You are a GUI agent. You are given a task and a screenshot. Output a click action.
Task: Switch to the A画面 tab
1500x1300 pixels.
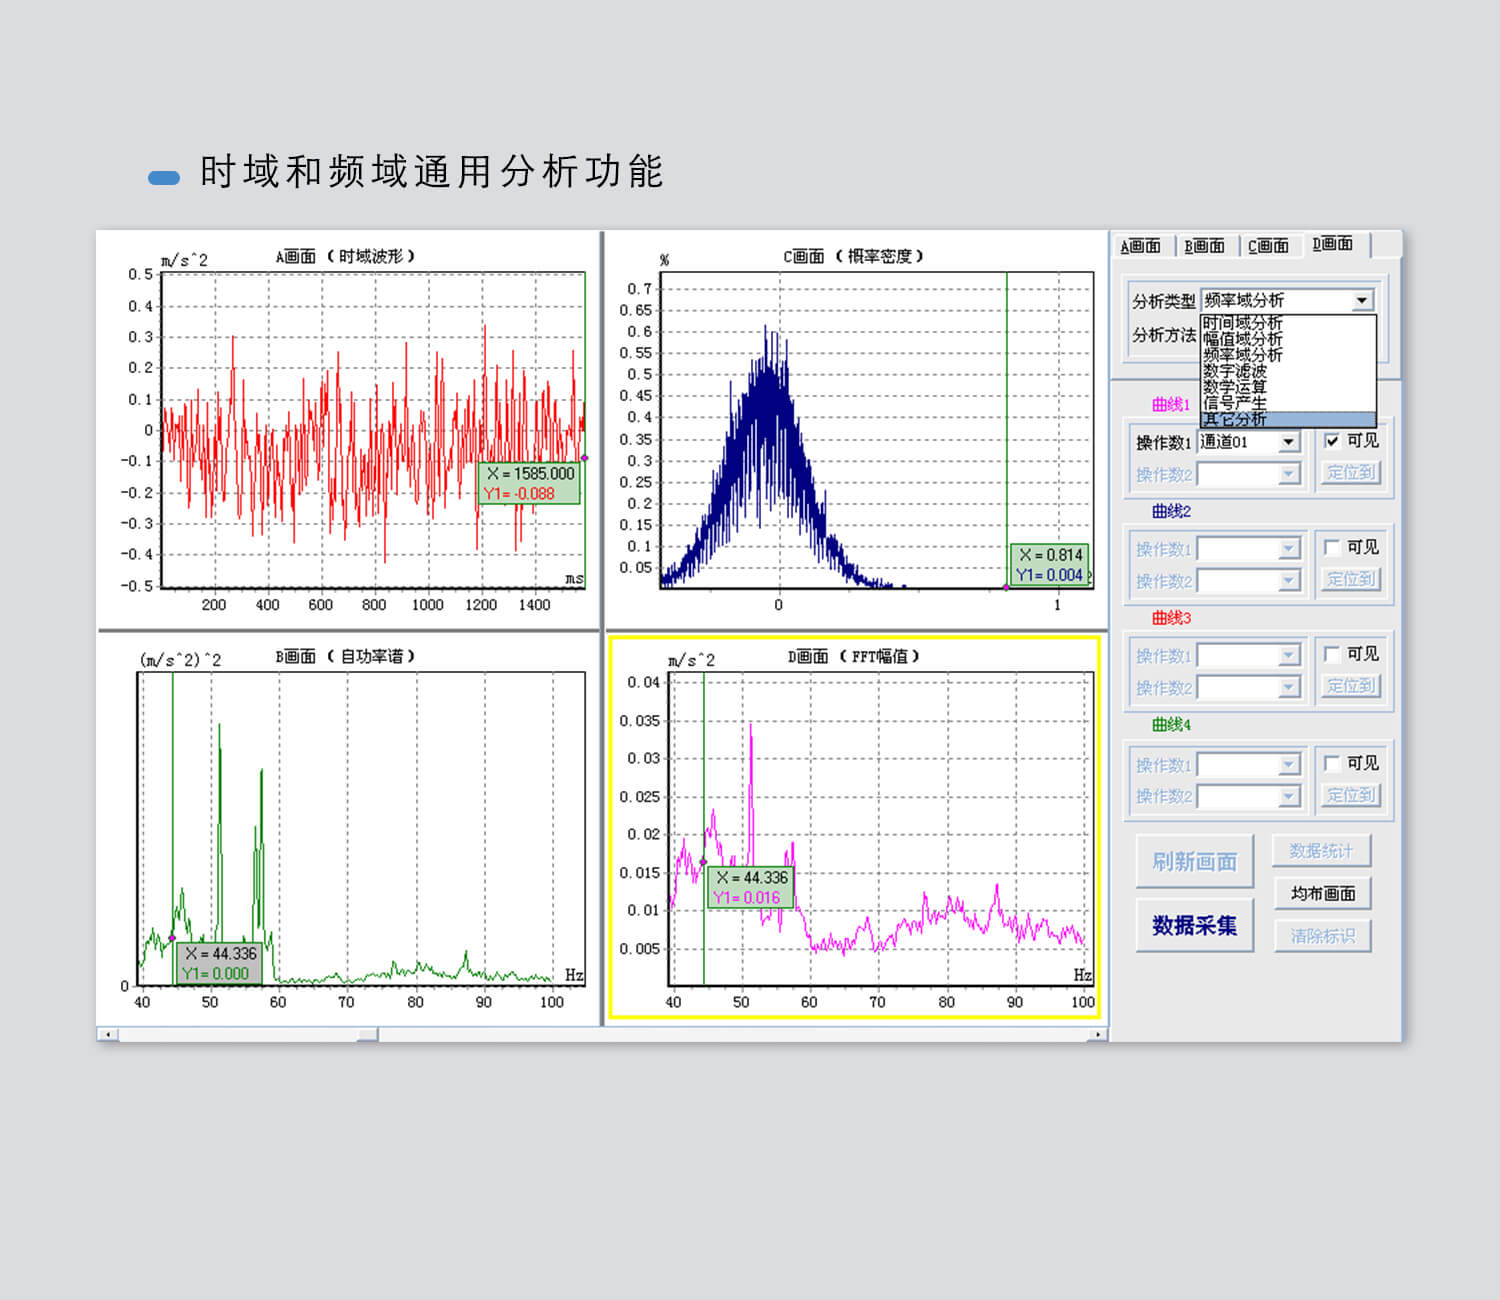(x=1140, y=246)
